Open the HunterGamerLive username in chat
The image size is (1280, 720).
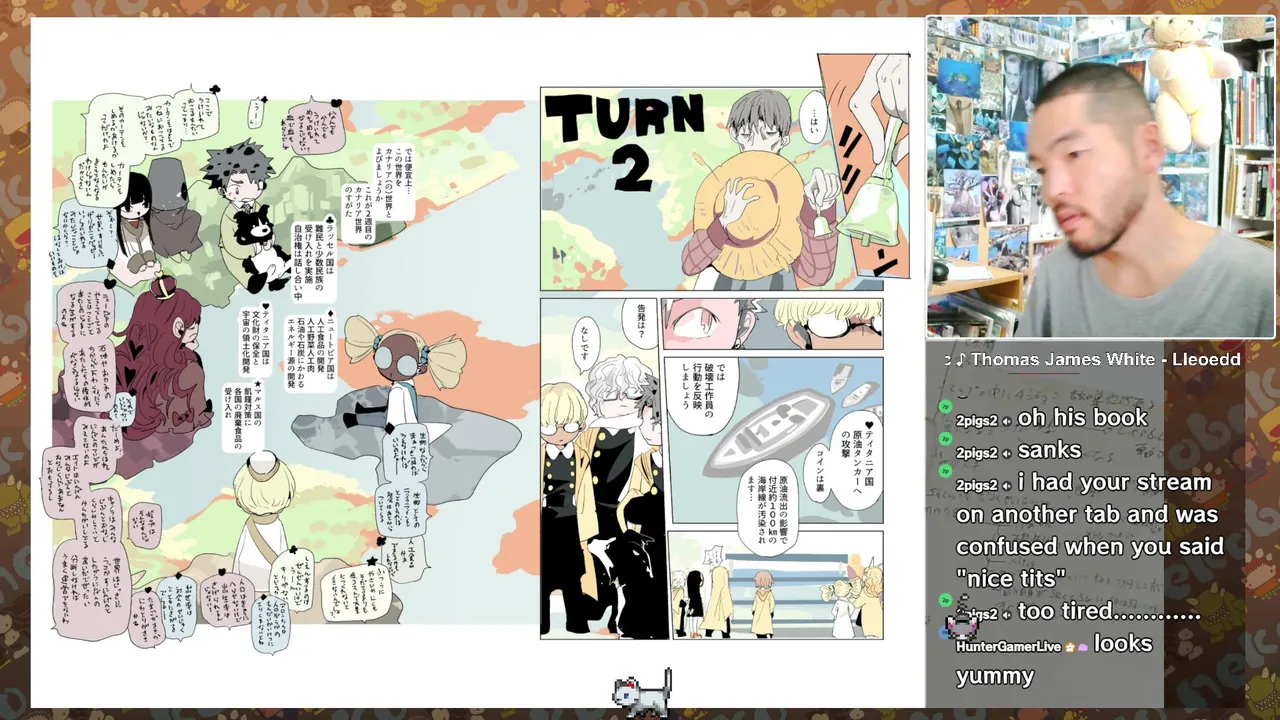click(1009, 647)
